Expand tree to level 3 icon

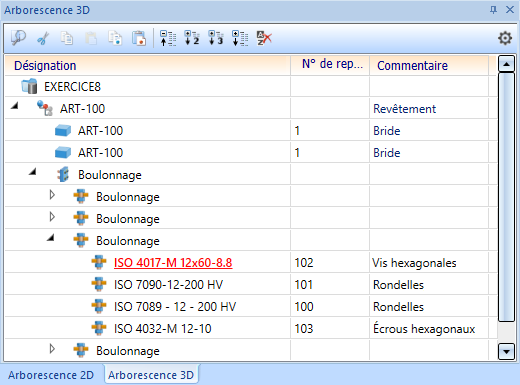(216, 38)
